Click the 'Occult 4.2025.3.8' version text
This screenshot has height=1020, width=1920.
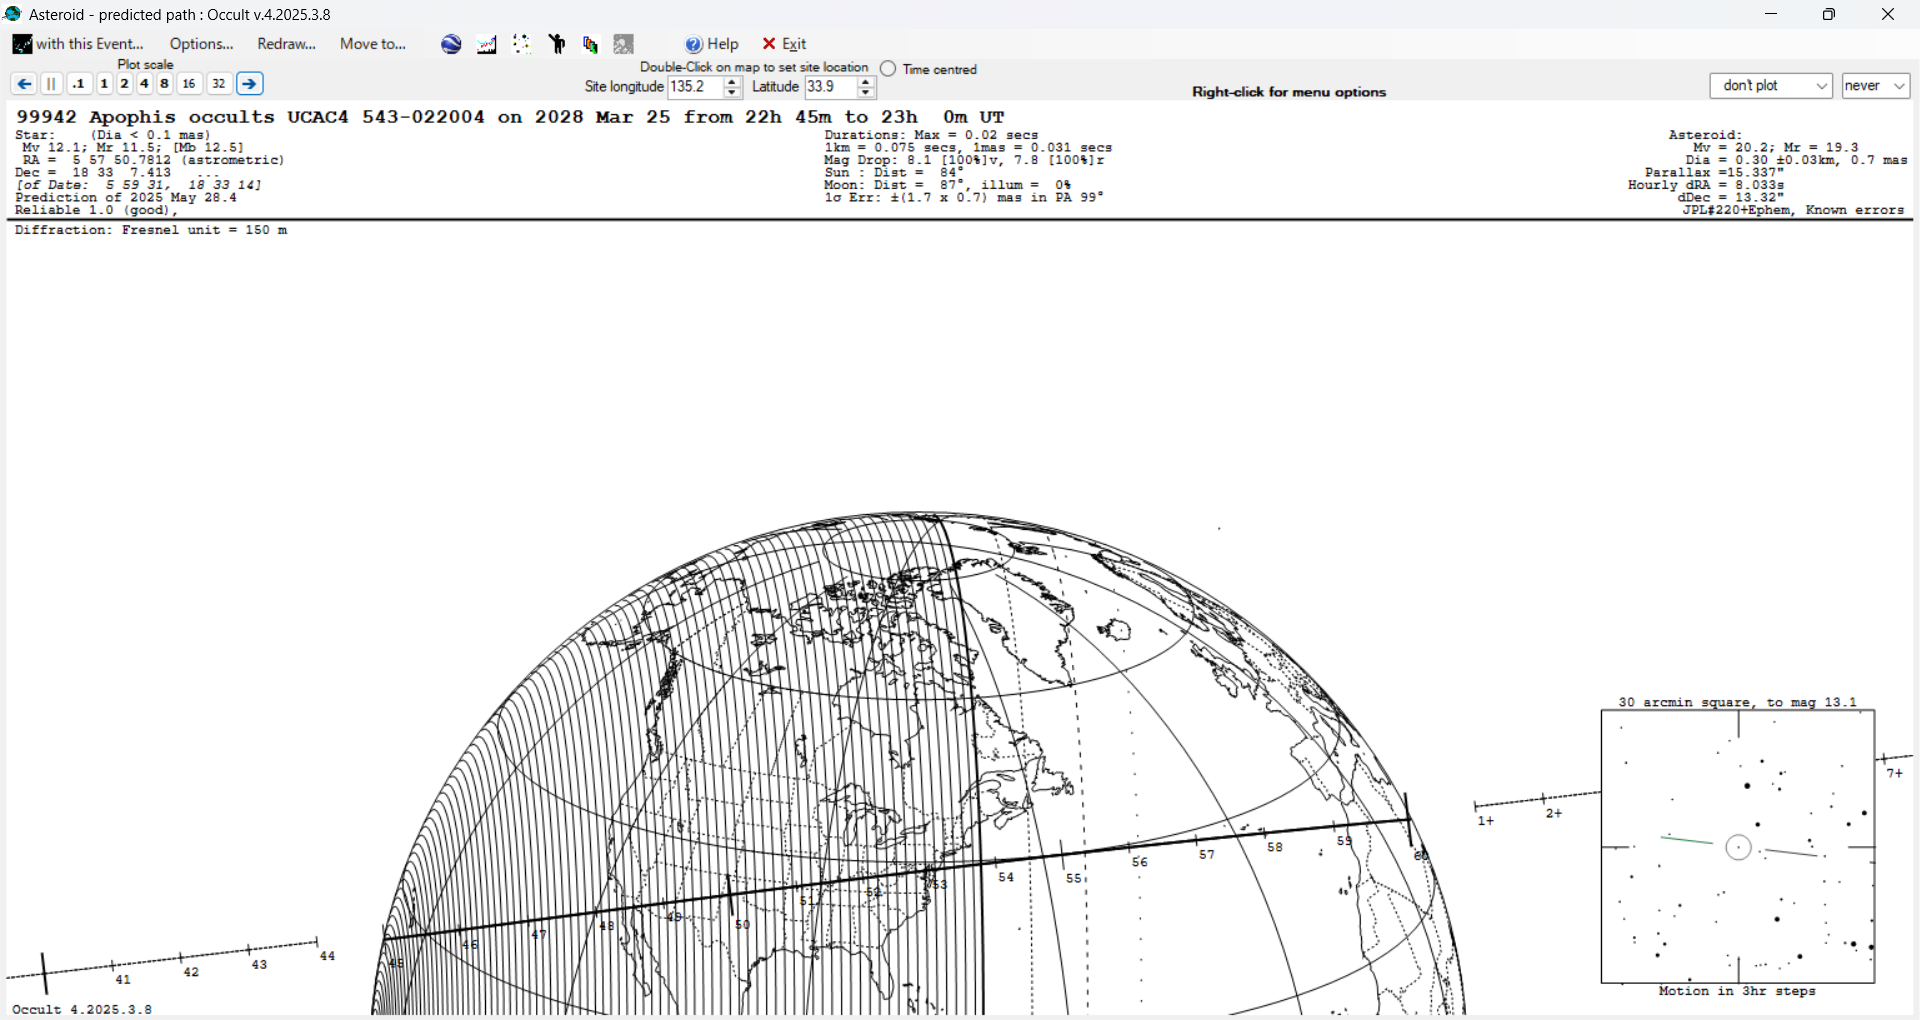click(82, 1009)
